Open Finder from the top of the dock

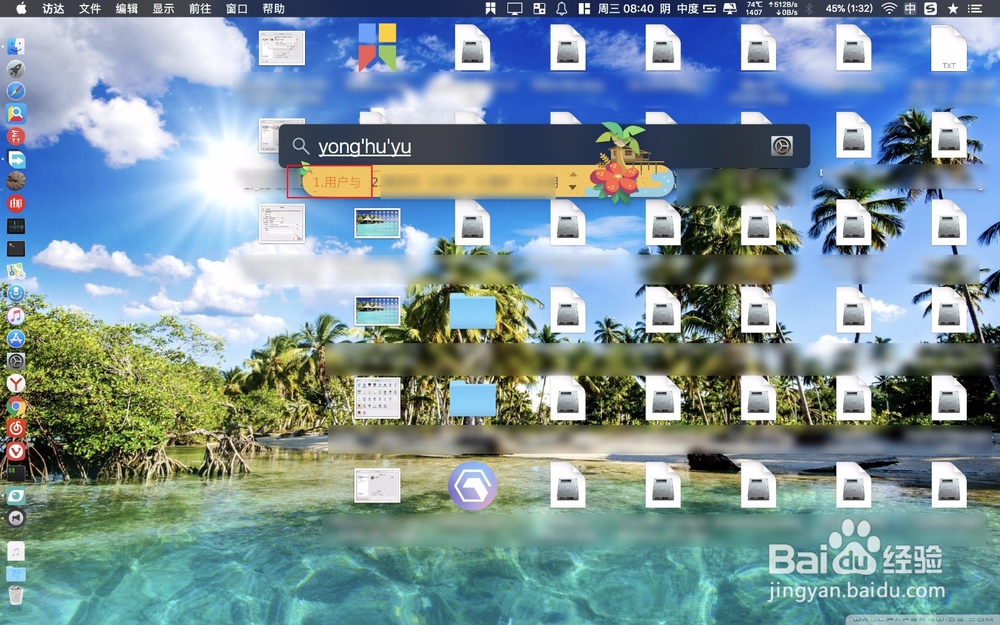tap(16, 44)
